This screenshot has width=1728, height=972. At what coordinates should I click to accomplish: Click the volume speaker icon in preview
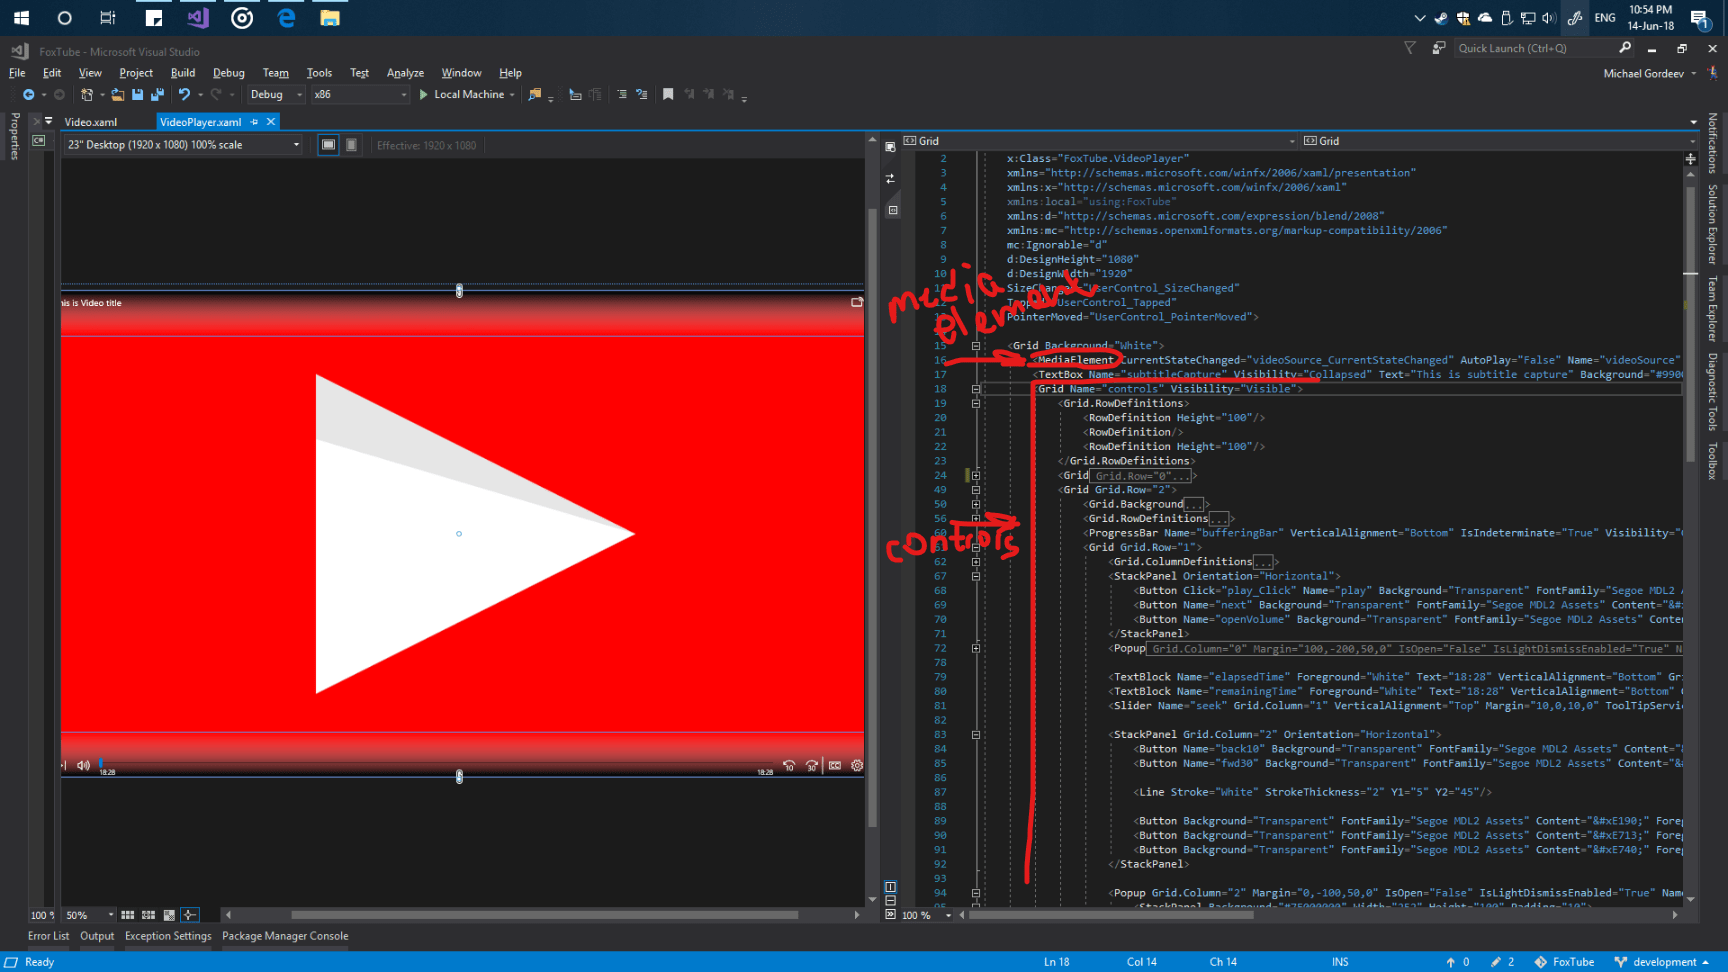(83, 766)
